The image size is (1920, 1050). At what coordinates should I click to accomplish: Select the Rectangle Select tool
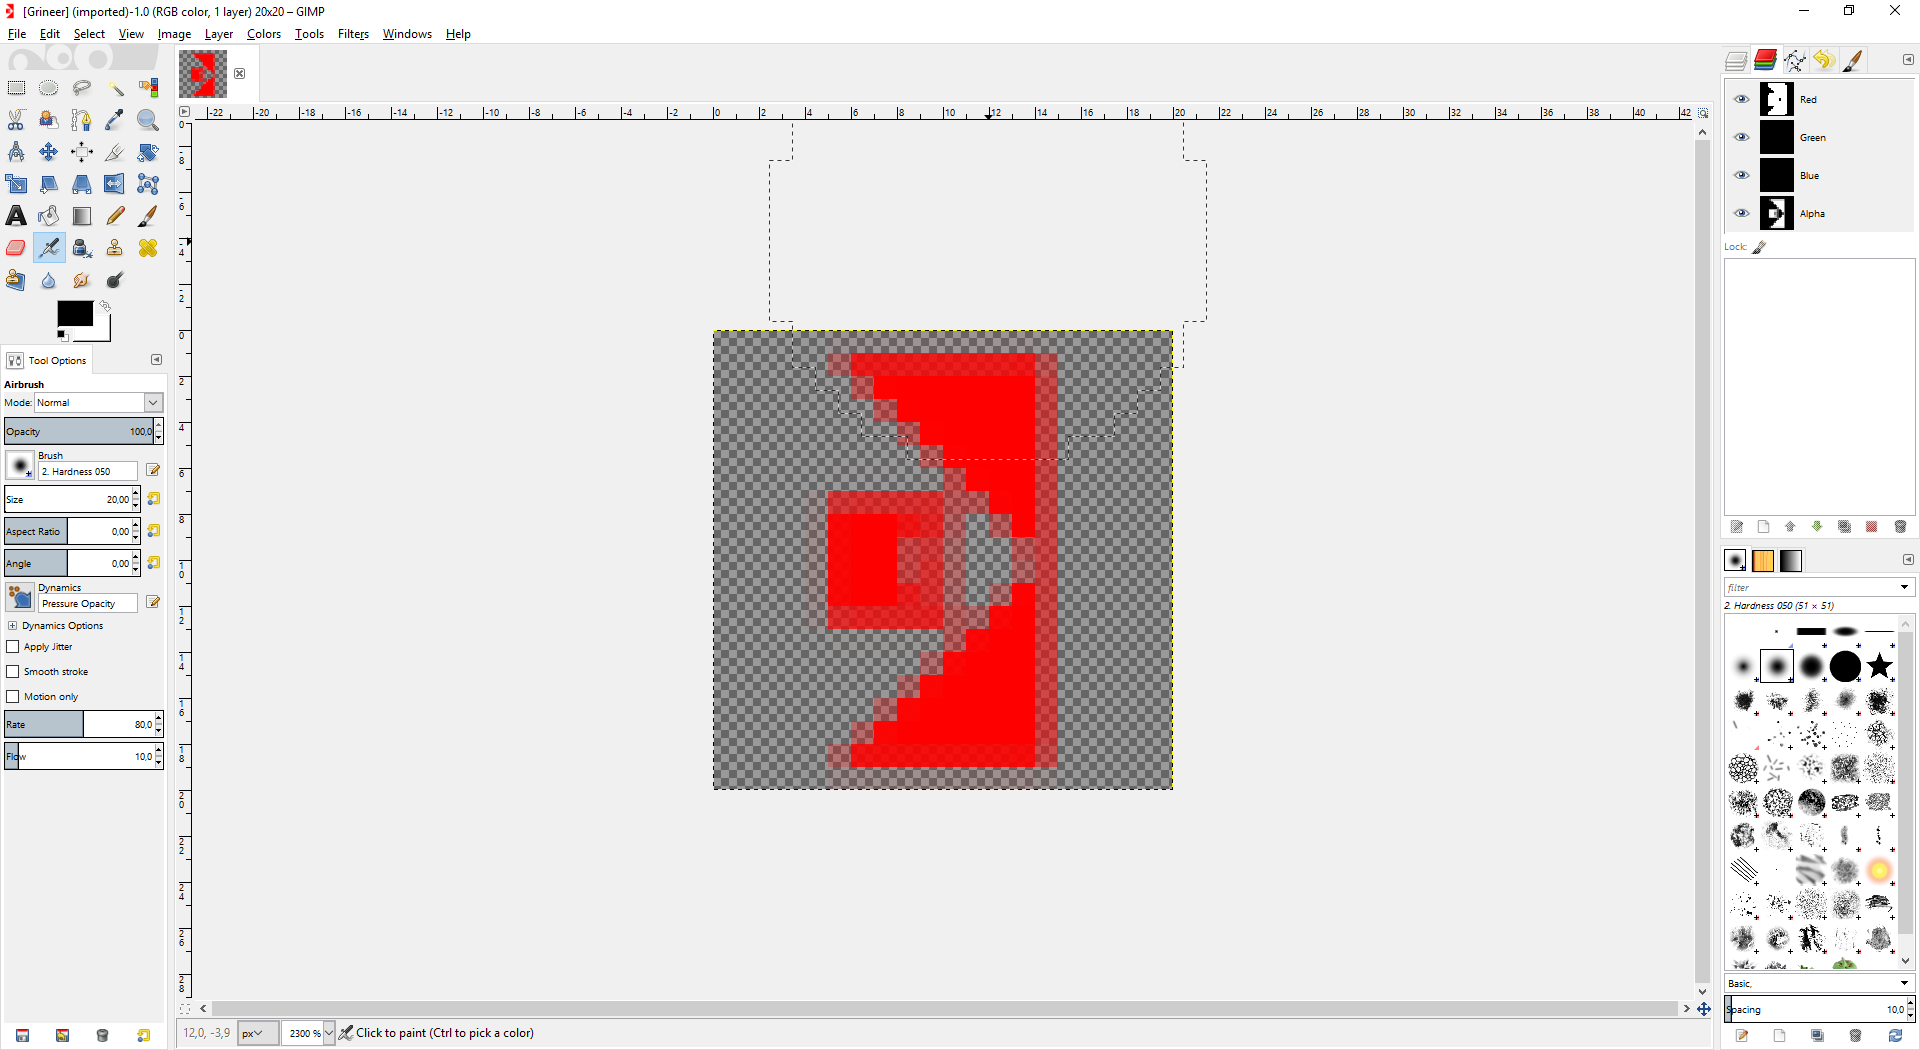click(16, 88)
